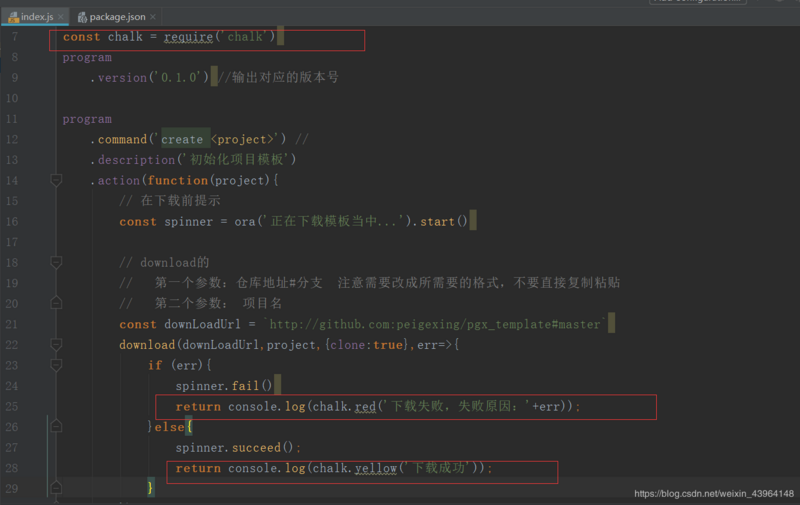
Task: Click the '0.1.0' version string
Action: [x=179, y=78]
